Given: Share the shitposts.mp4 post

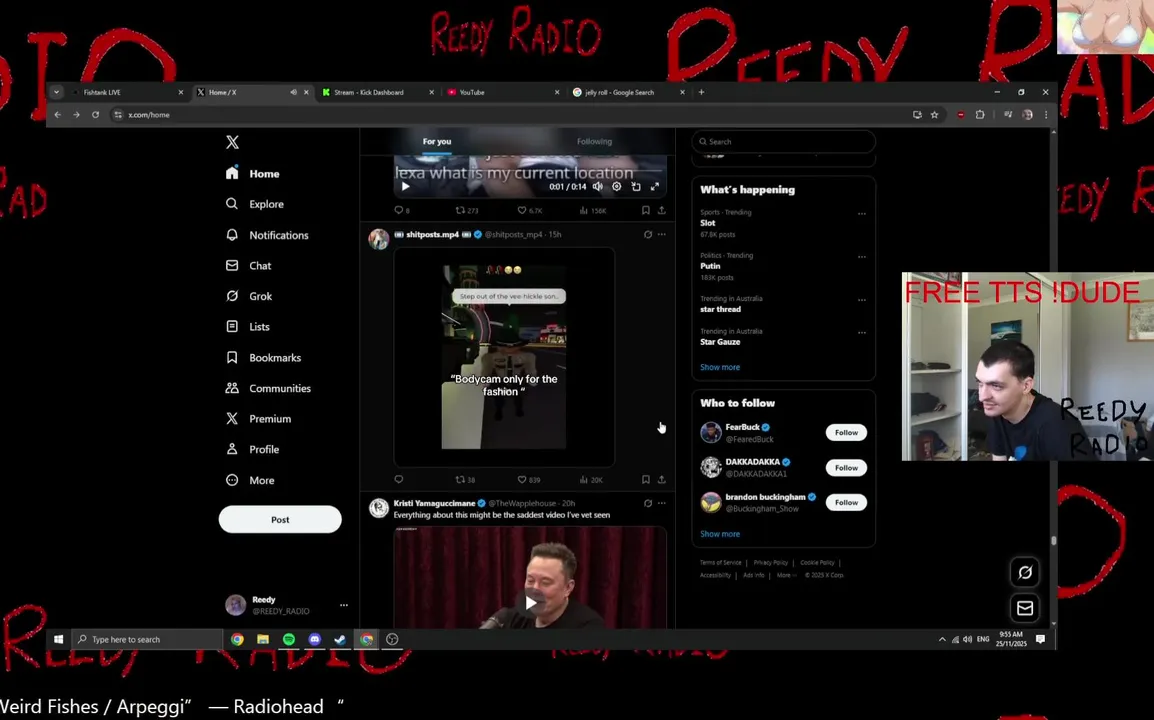Looking at the screenshot, I should (662, 479).
